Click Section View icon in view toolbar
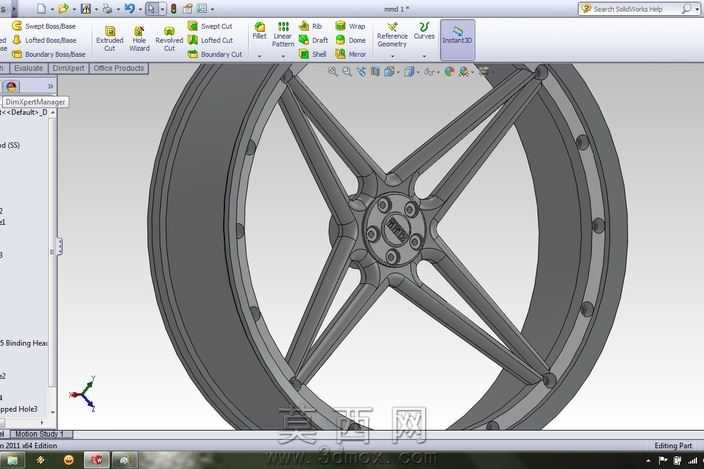 [x=375, y=71]
